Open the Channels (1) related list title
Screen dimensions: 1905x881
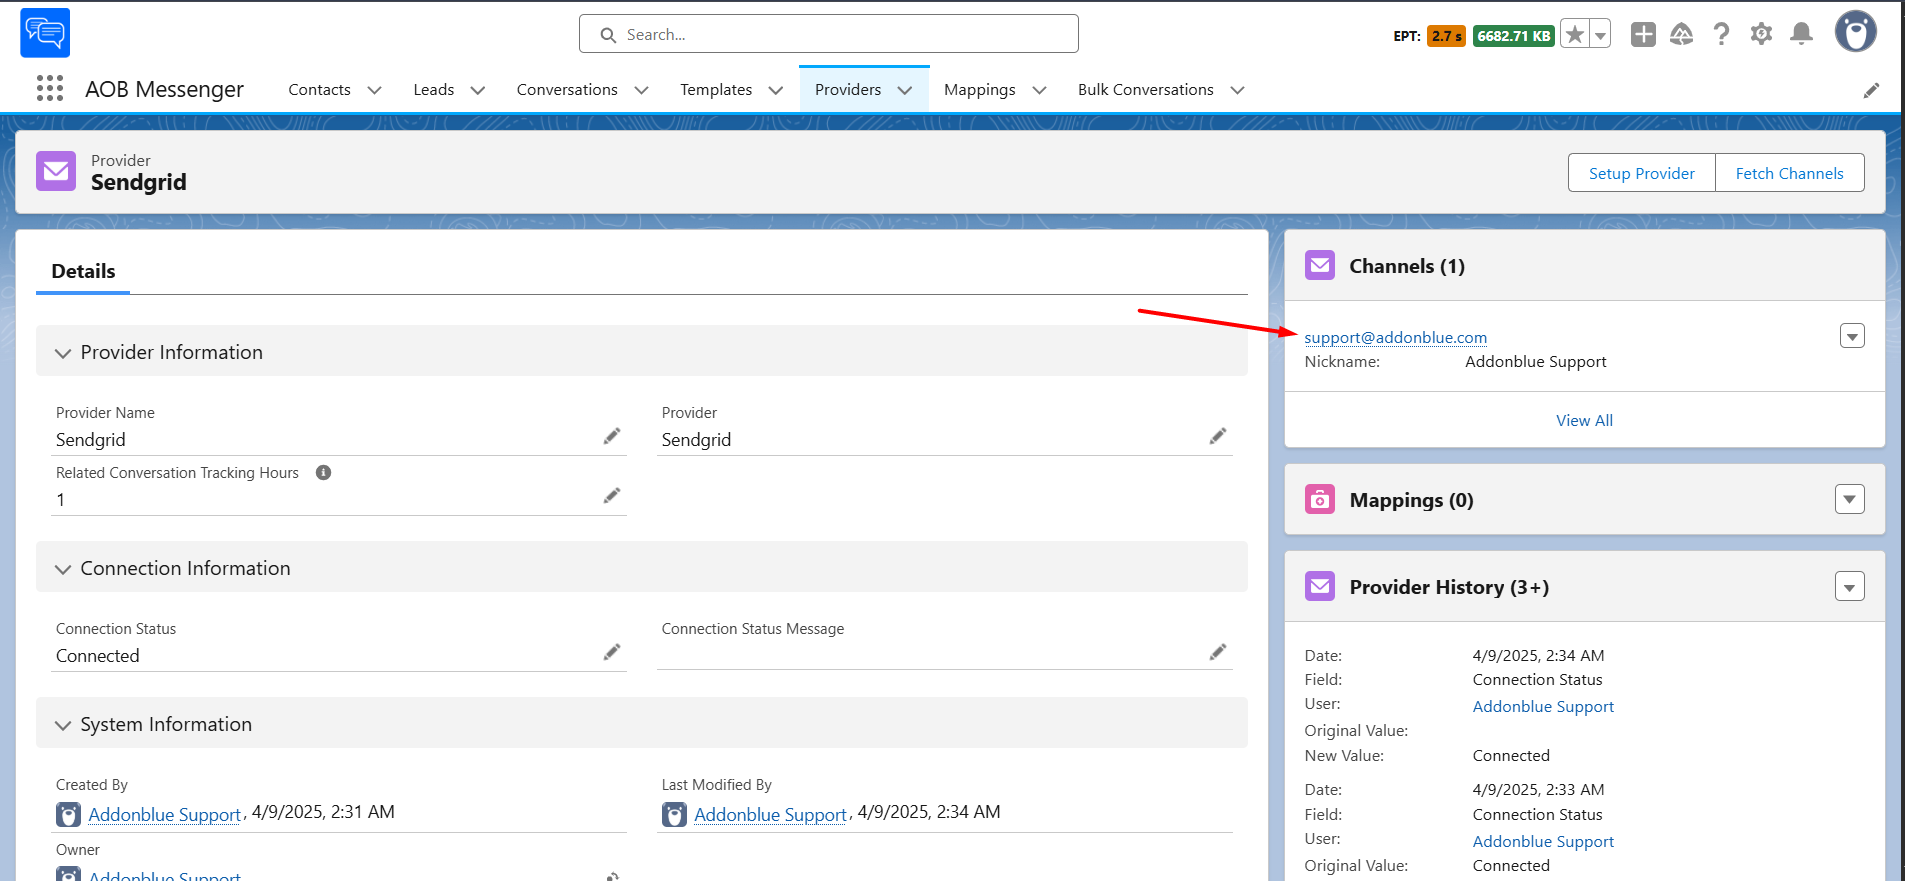1407,266
